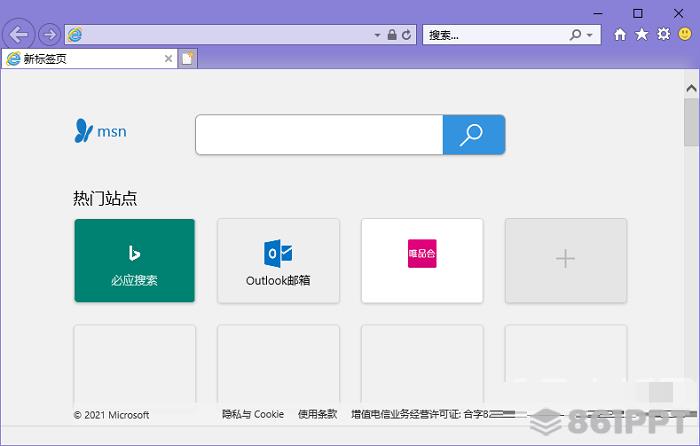Click the IE logo in the address bar
Viewport: 700px width, 446px height.
tap(75, 34)
